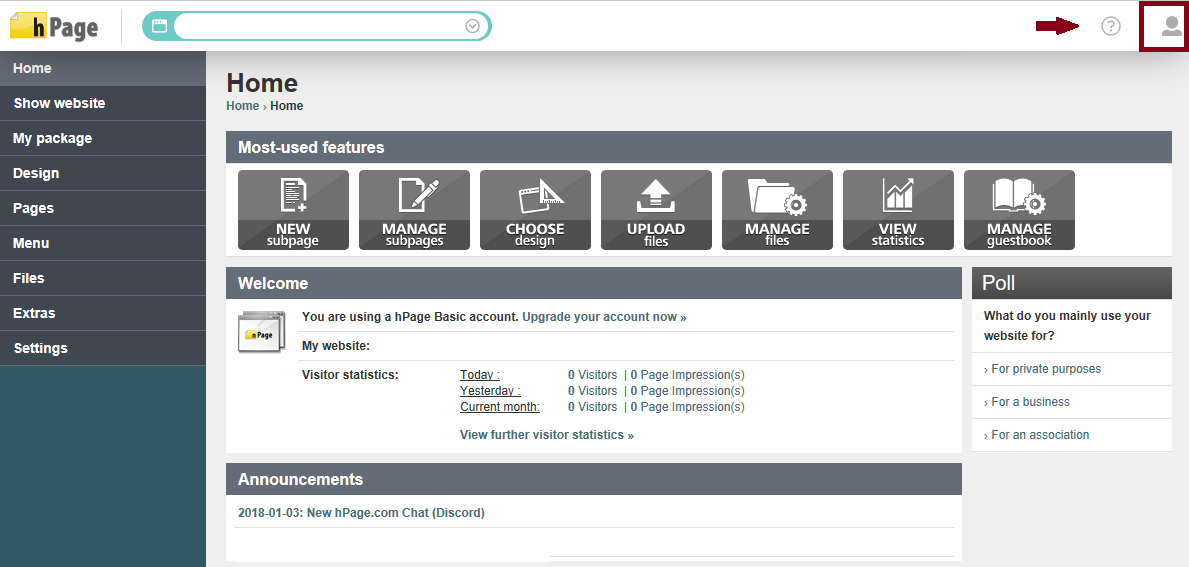The height and width of the screenshot is (567, 1189).
Task: Open CHOOSE design feature tile
Action: [535, 210]
